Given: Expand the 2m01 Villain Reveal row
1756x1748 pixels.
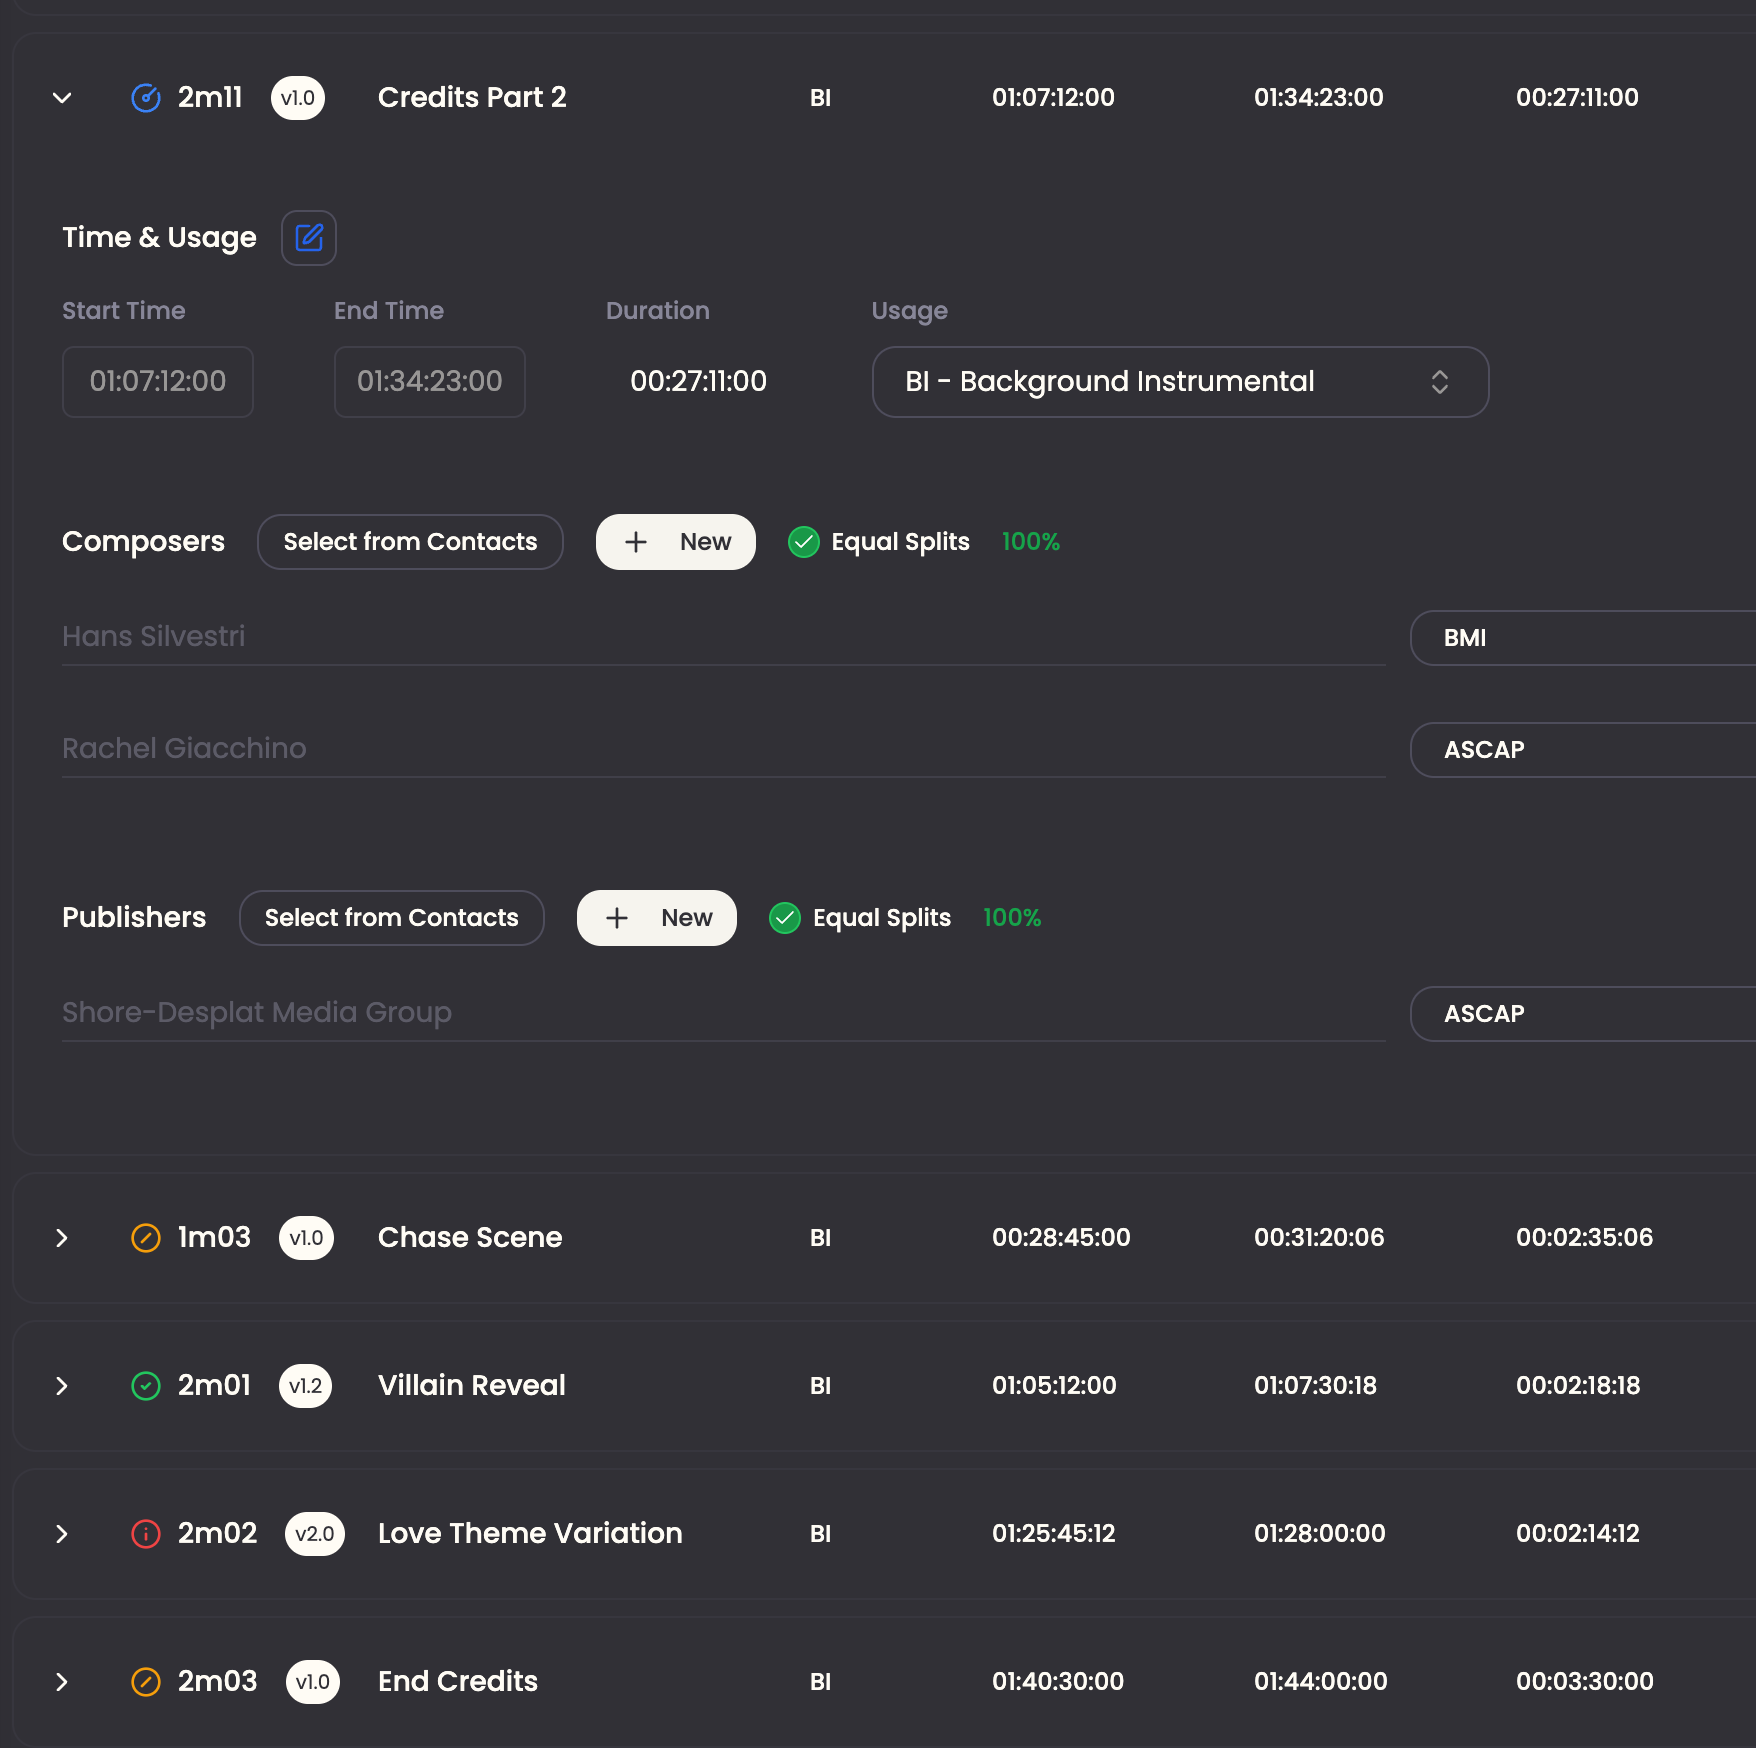Looking at the screenshot, I should point(62,1386).
